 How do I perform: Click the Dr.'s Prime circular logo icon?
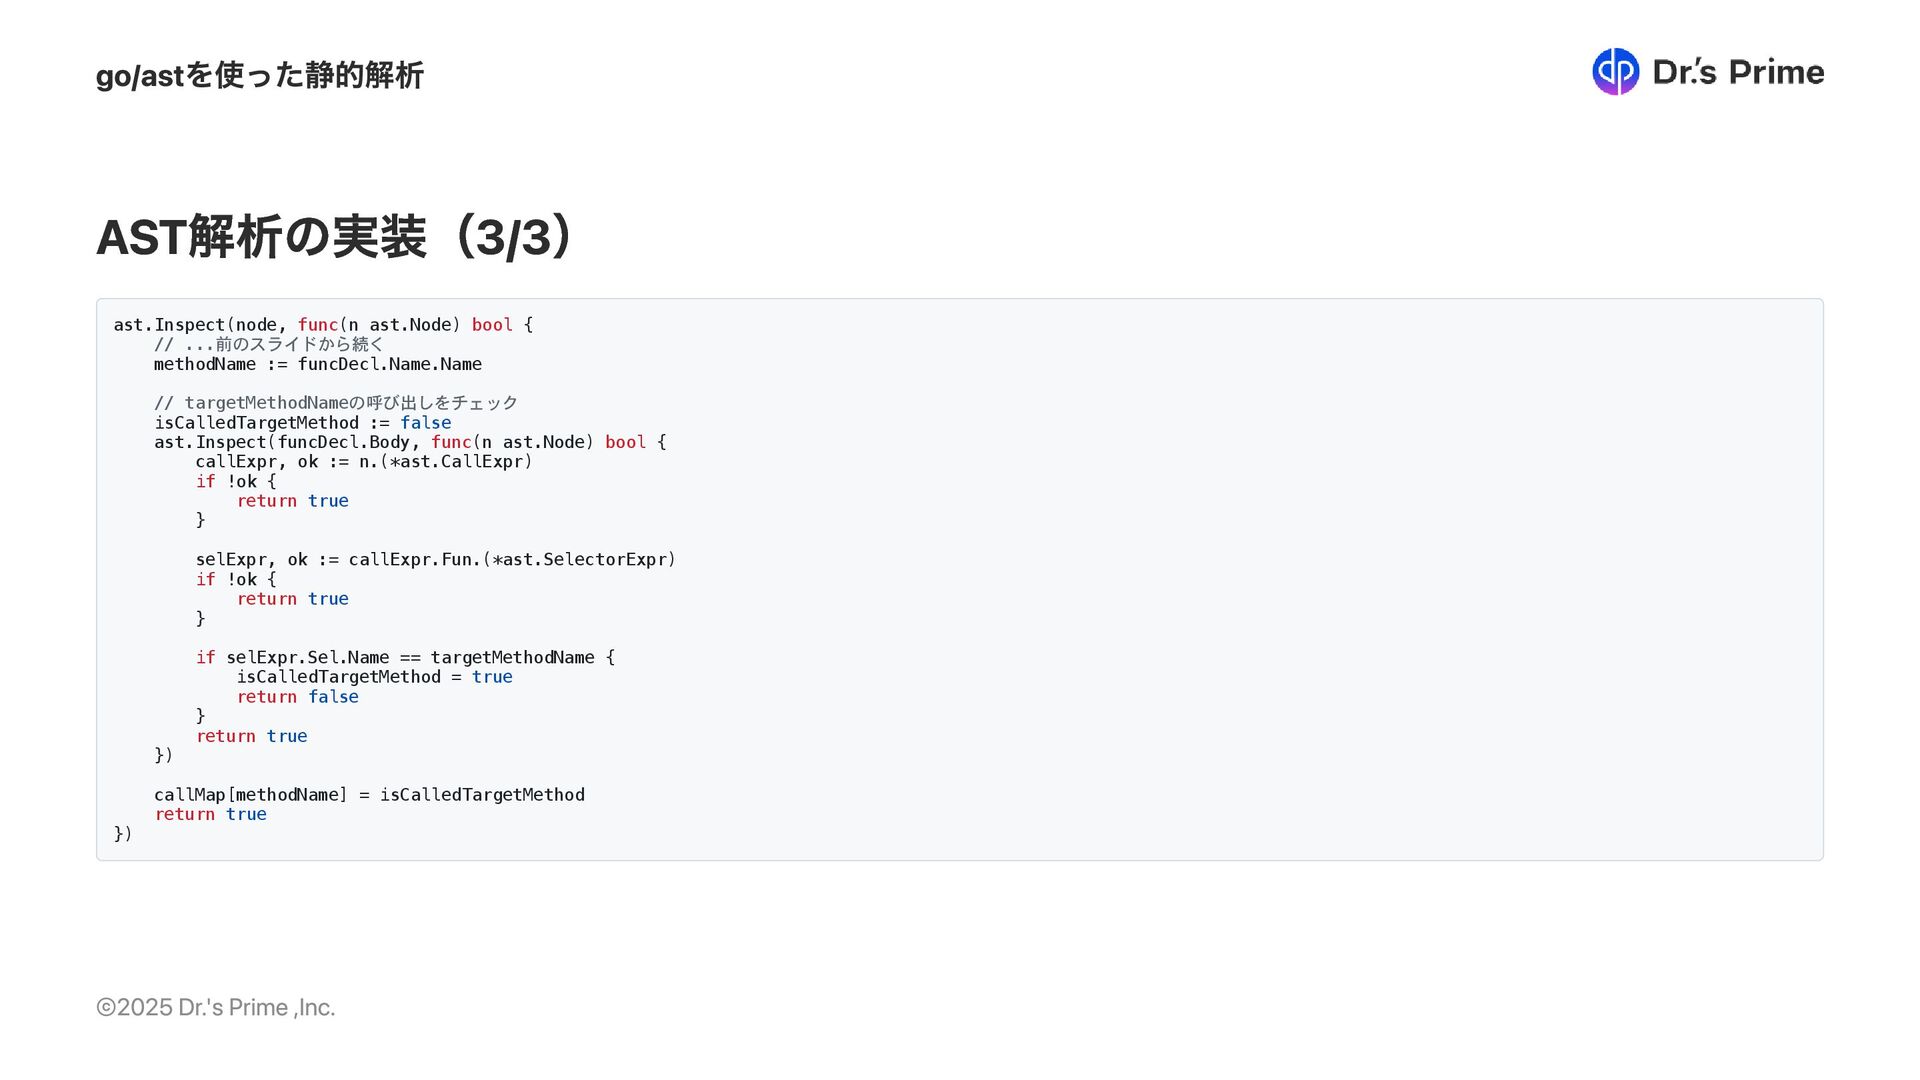tap(1615, 72)
